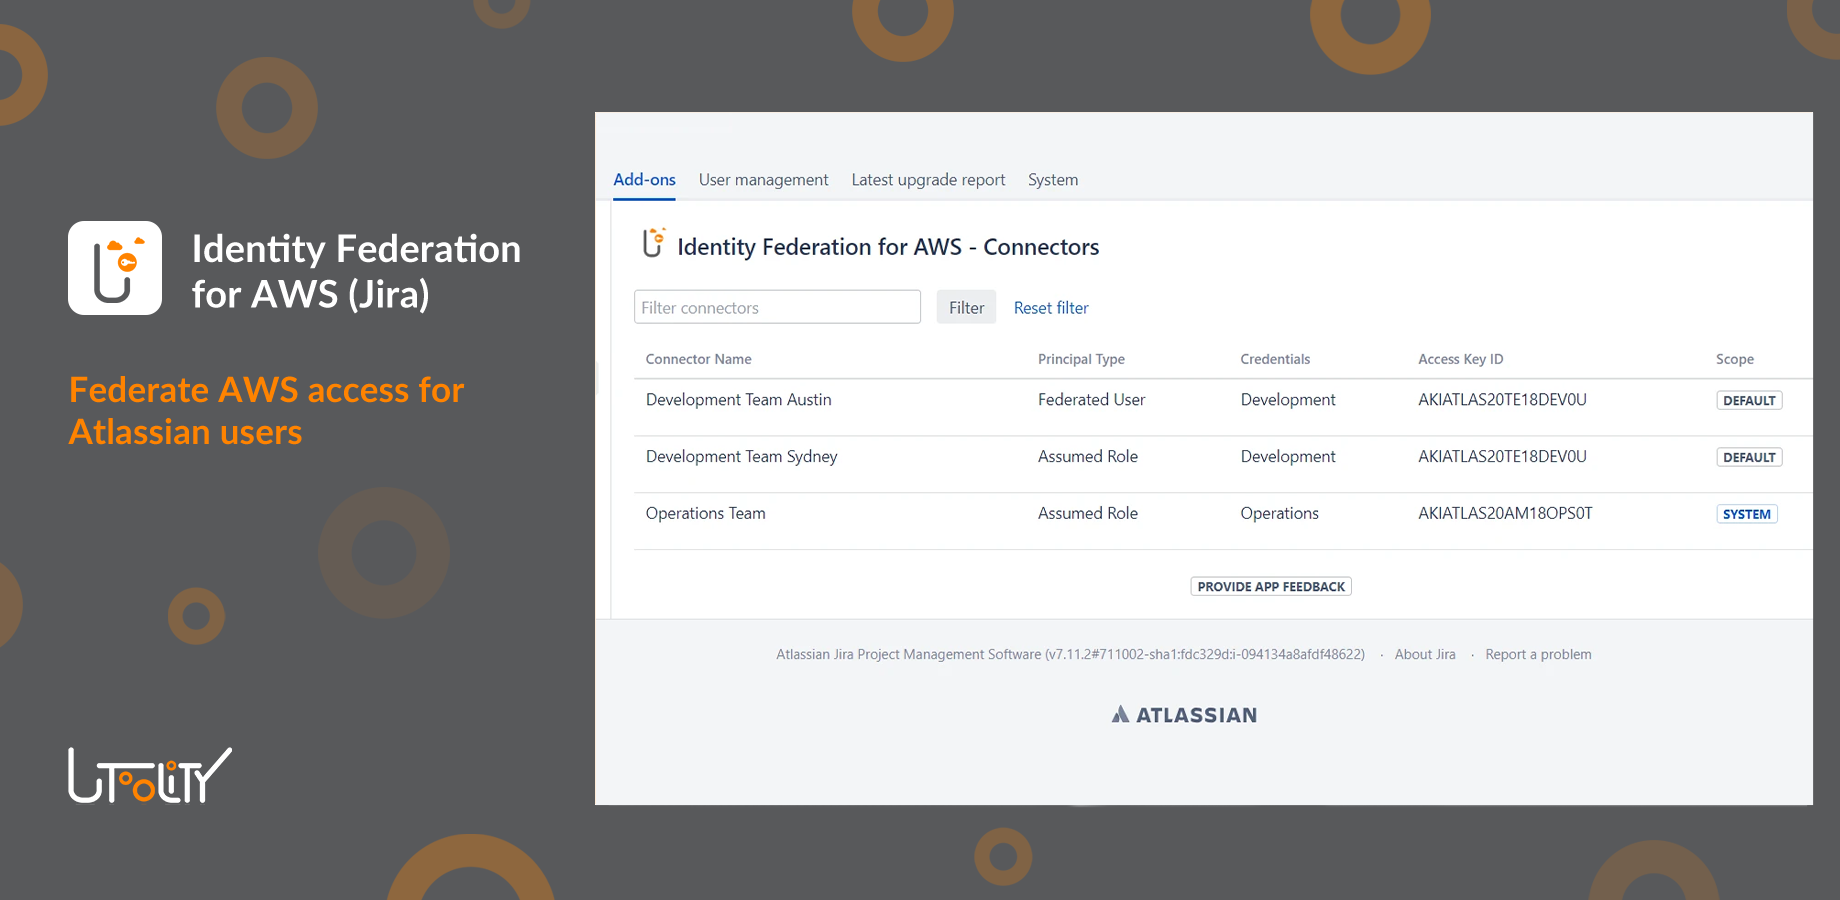Select the Connector Name column header
The height and width of the screenshot is (900, 1840).
point(698,358)
